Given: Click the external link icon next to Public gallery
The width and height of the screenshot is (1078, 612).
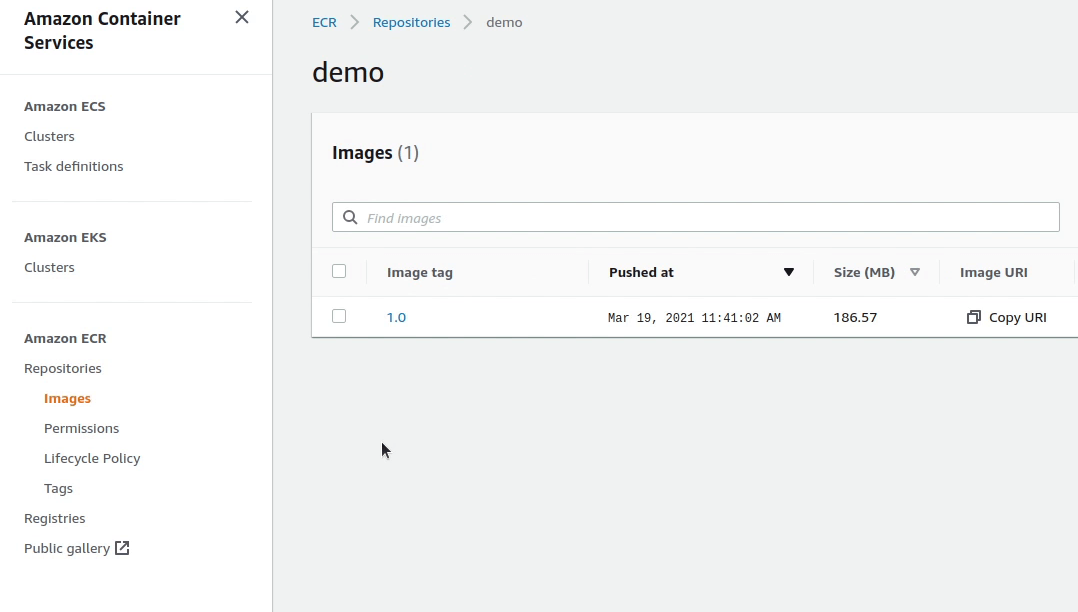Looking at the screenshot, I should tap(122, 548).
